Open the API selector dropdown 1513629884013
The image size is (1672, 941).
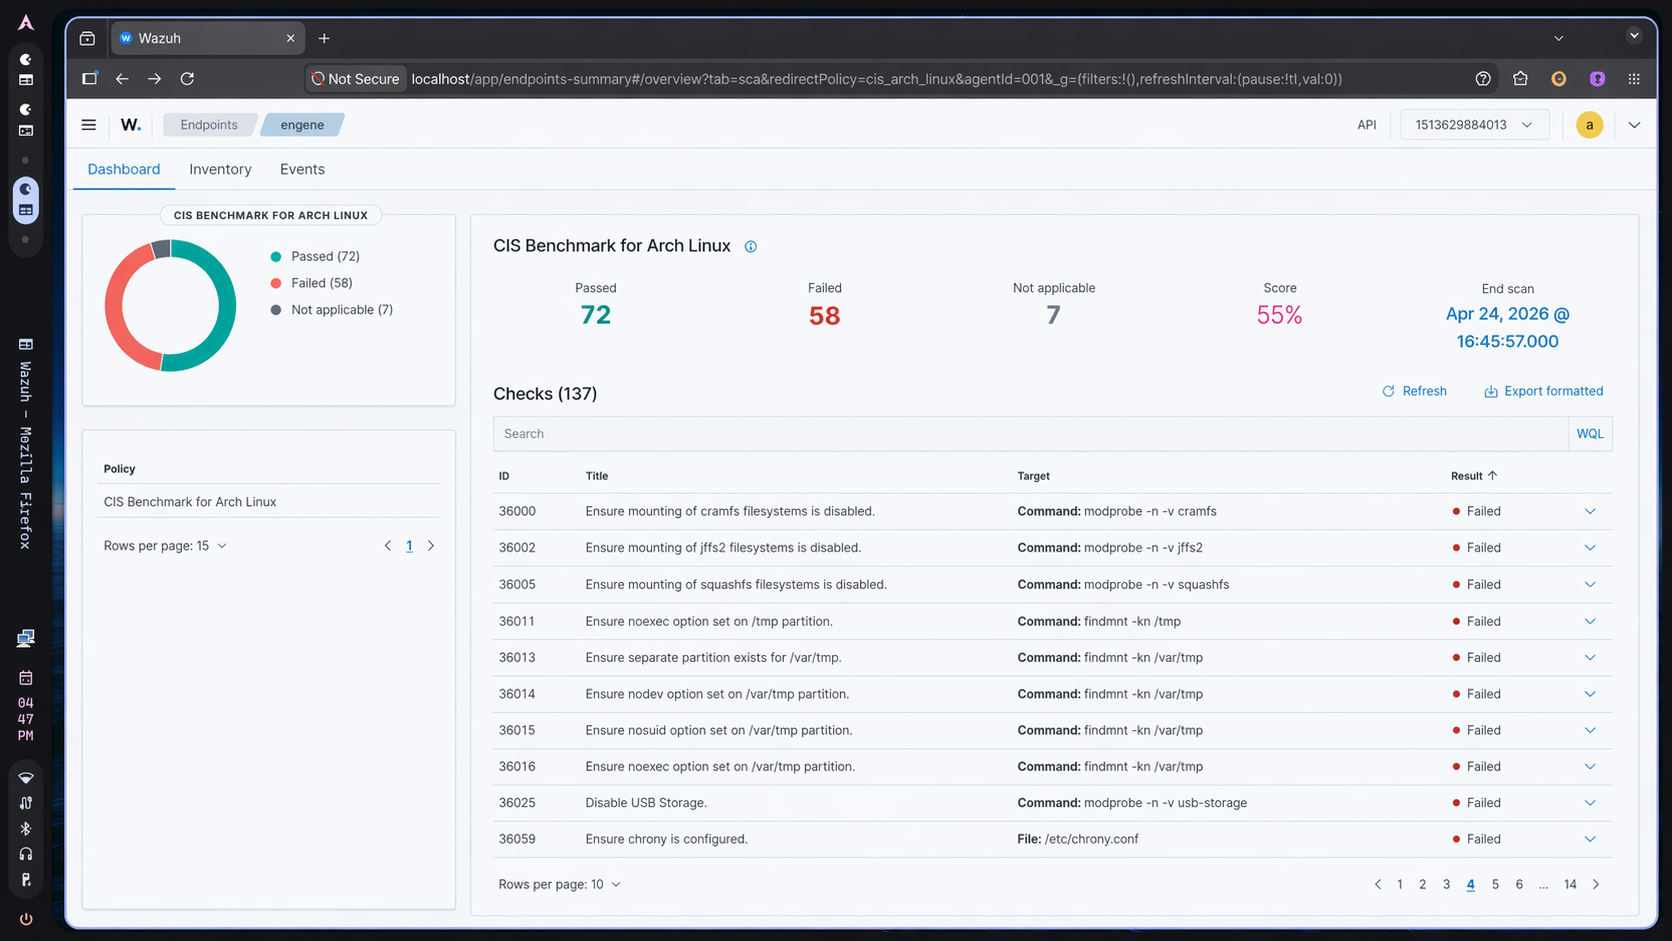(1473, 125)
